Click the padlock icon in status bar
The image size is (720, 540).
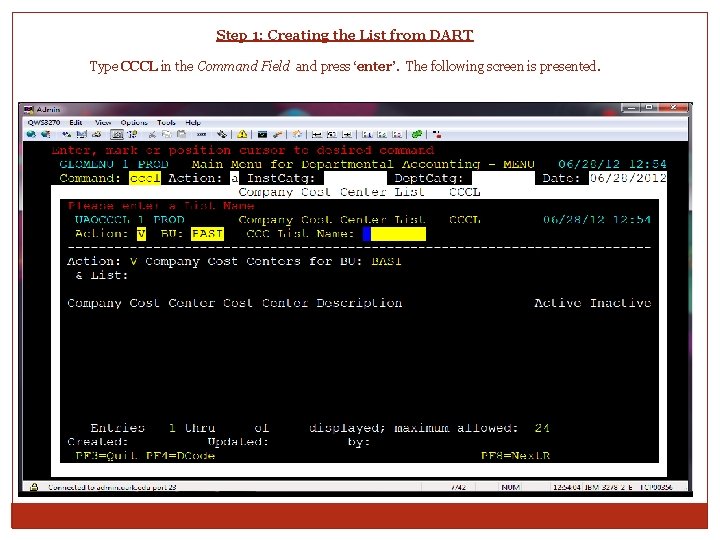(x=34, y=487)
